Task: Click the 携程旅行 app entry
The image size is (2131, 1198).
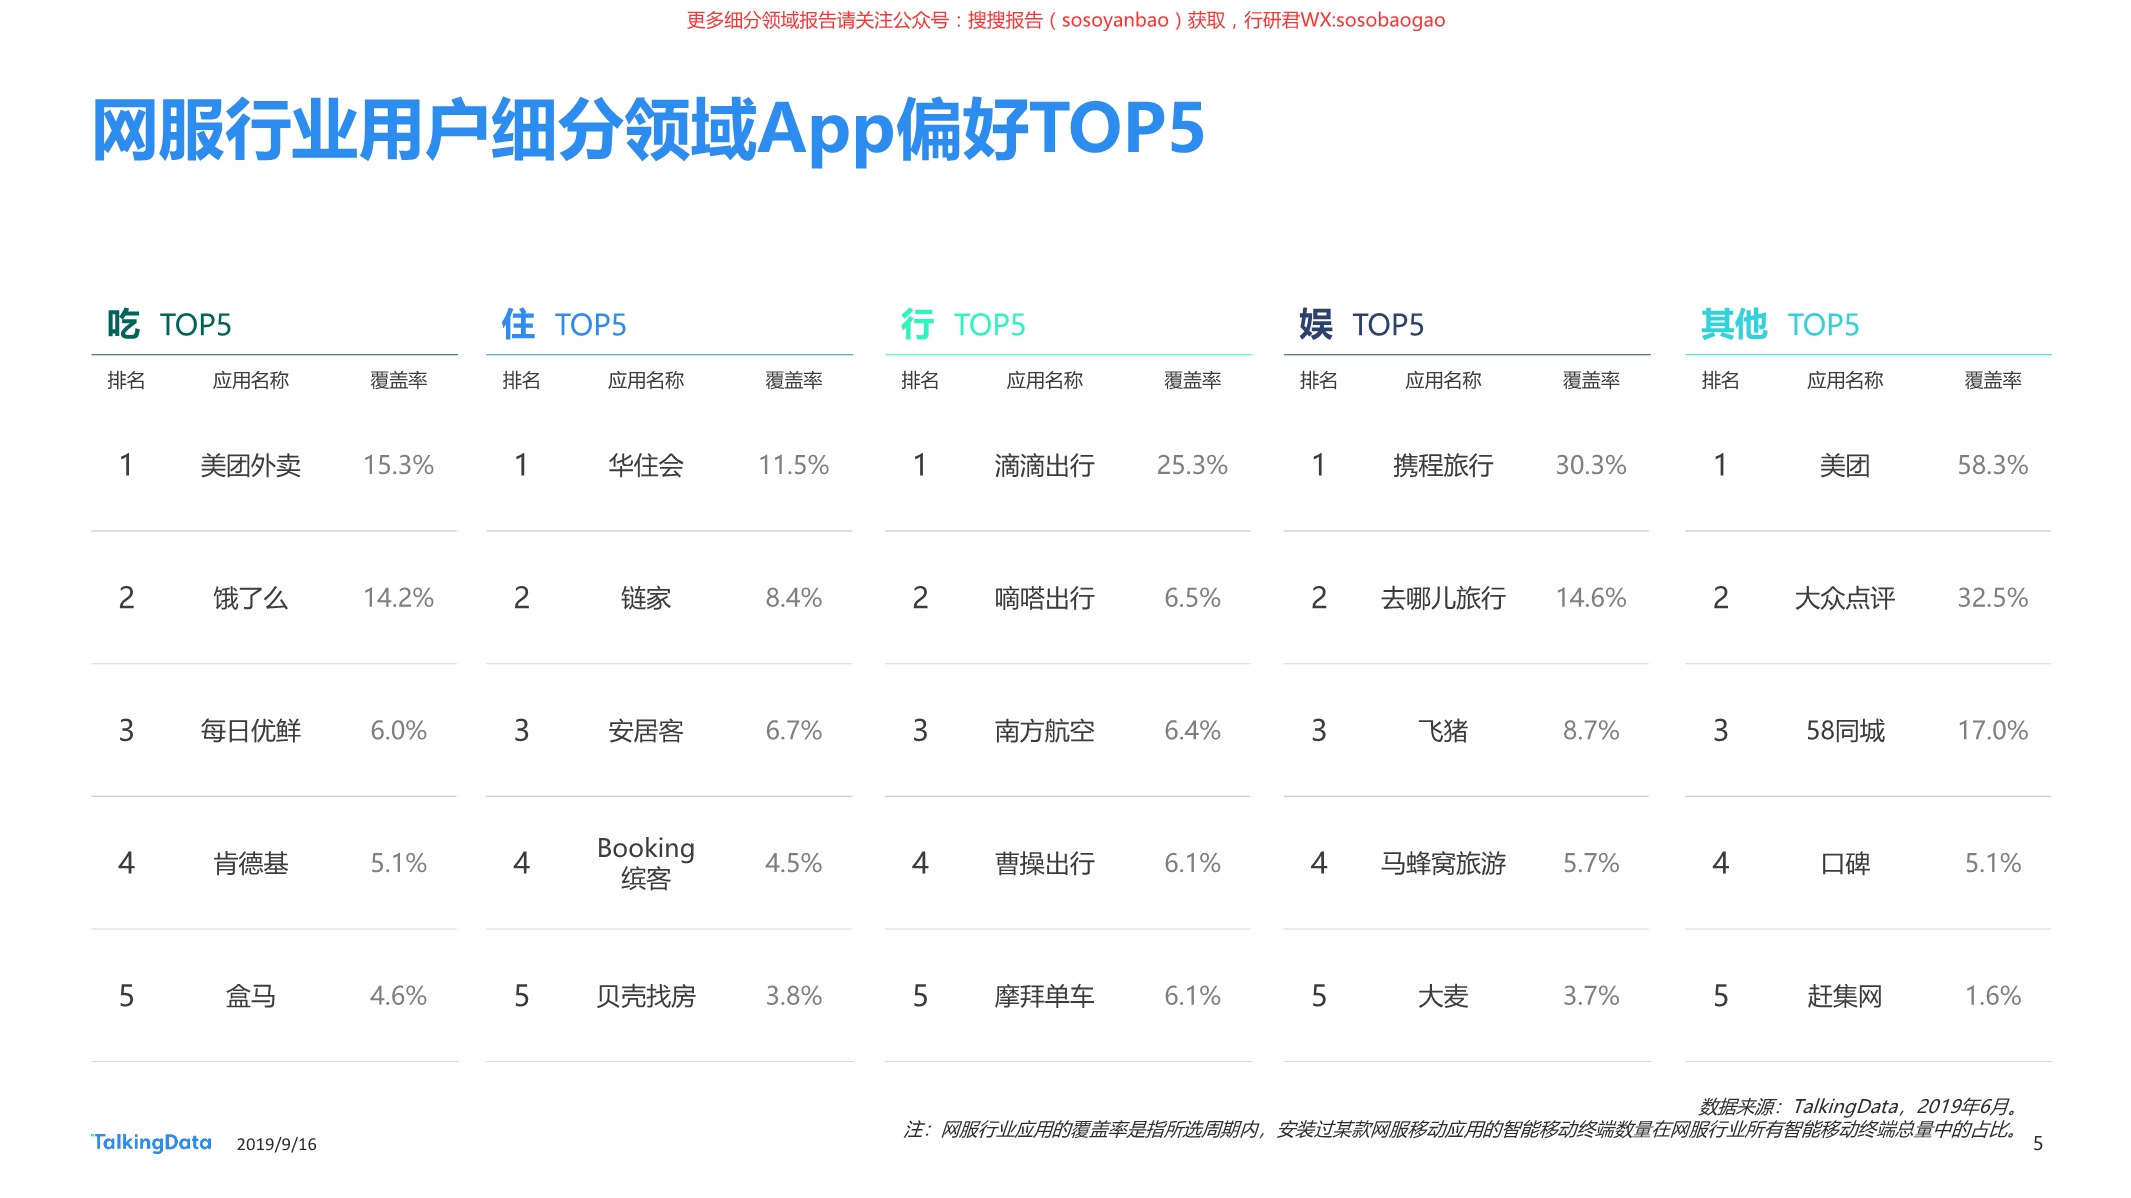Action: tap(1445, 464)
